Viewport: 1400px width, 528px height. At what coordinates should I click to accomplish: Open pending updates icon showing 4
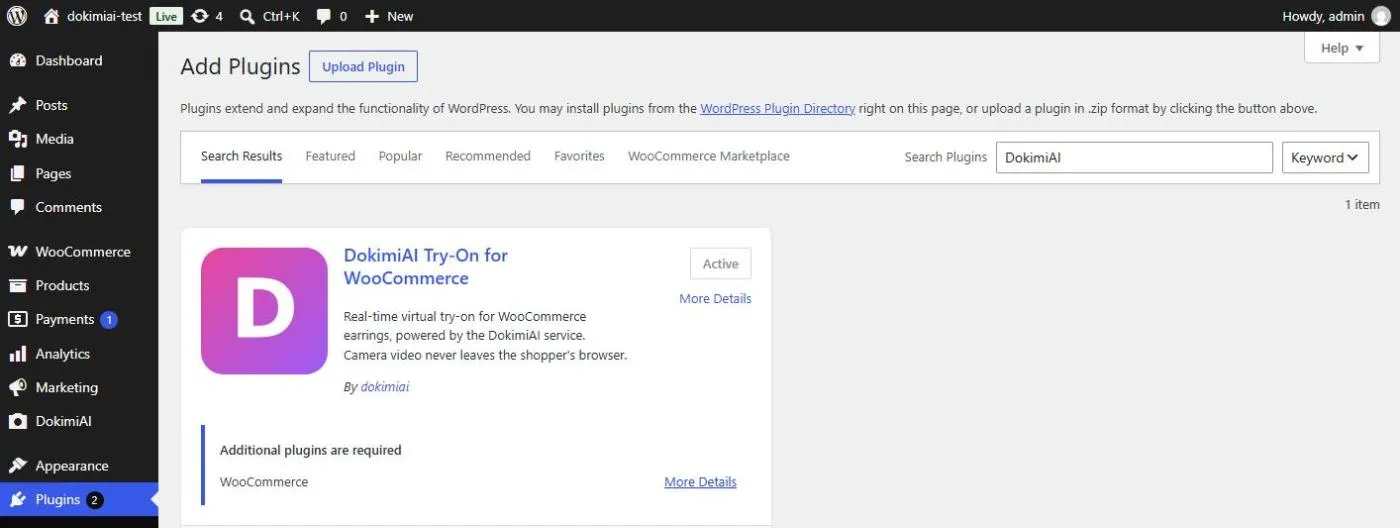(x=206, y=16)
